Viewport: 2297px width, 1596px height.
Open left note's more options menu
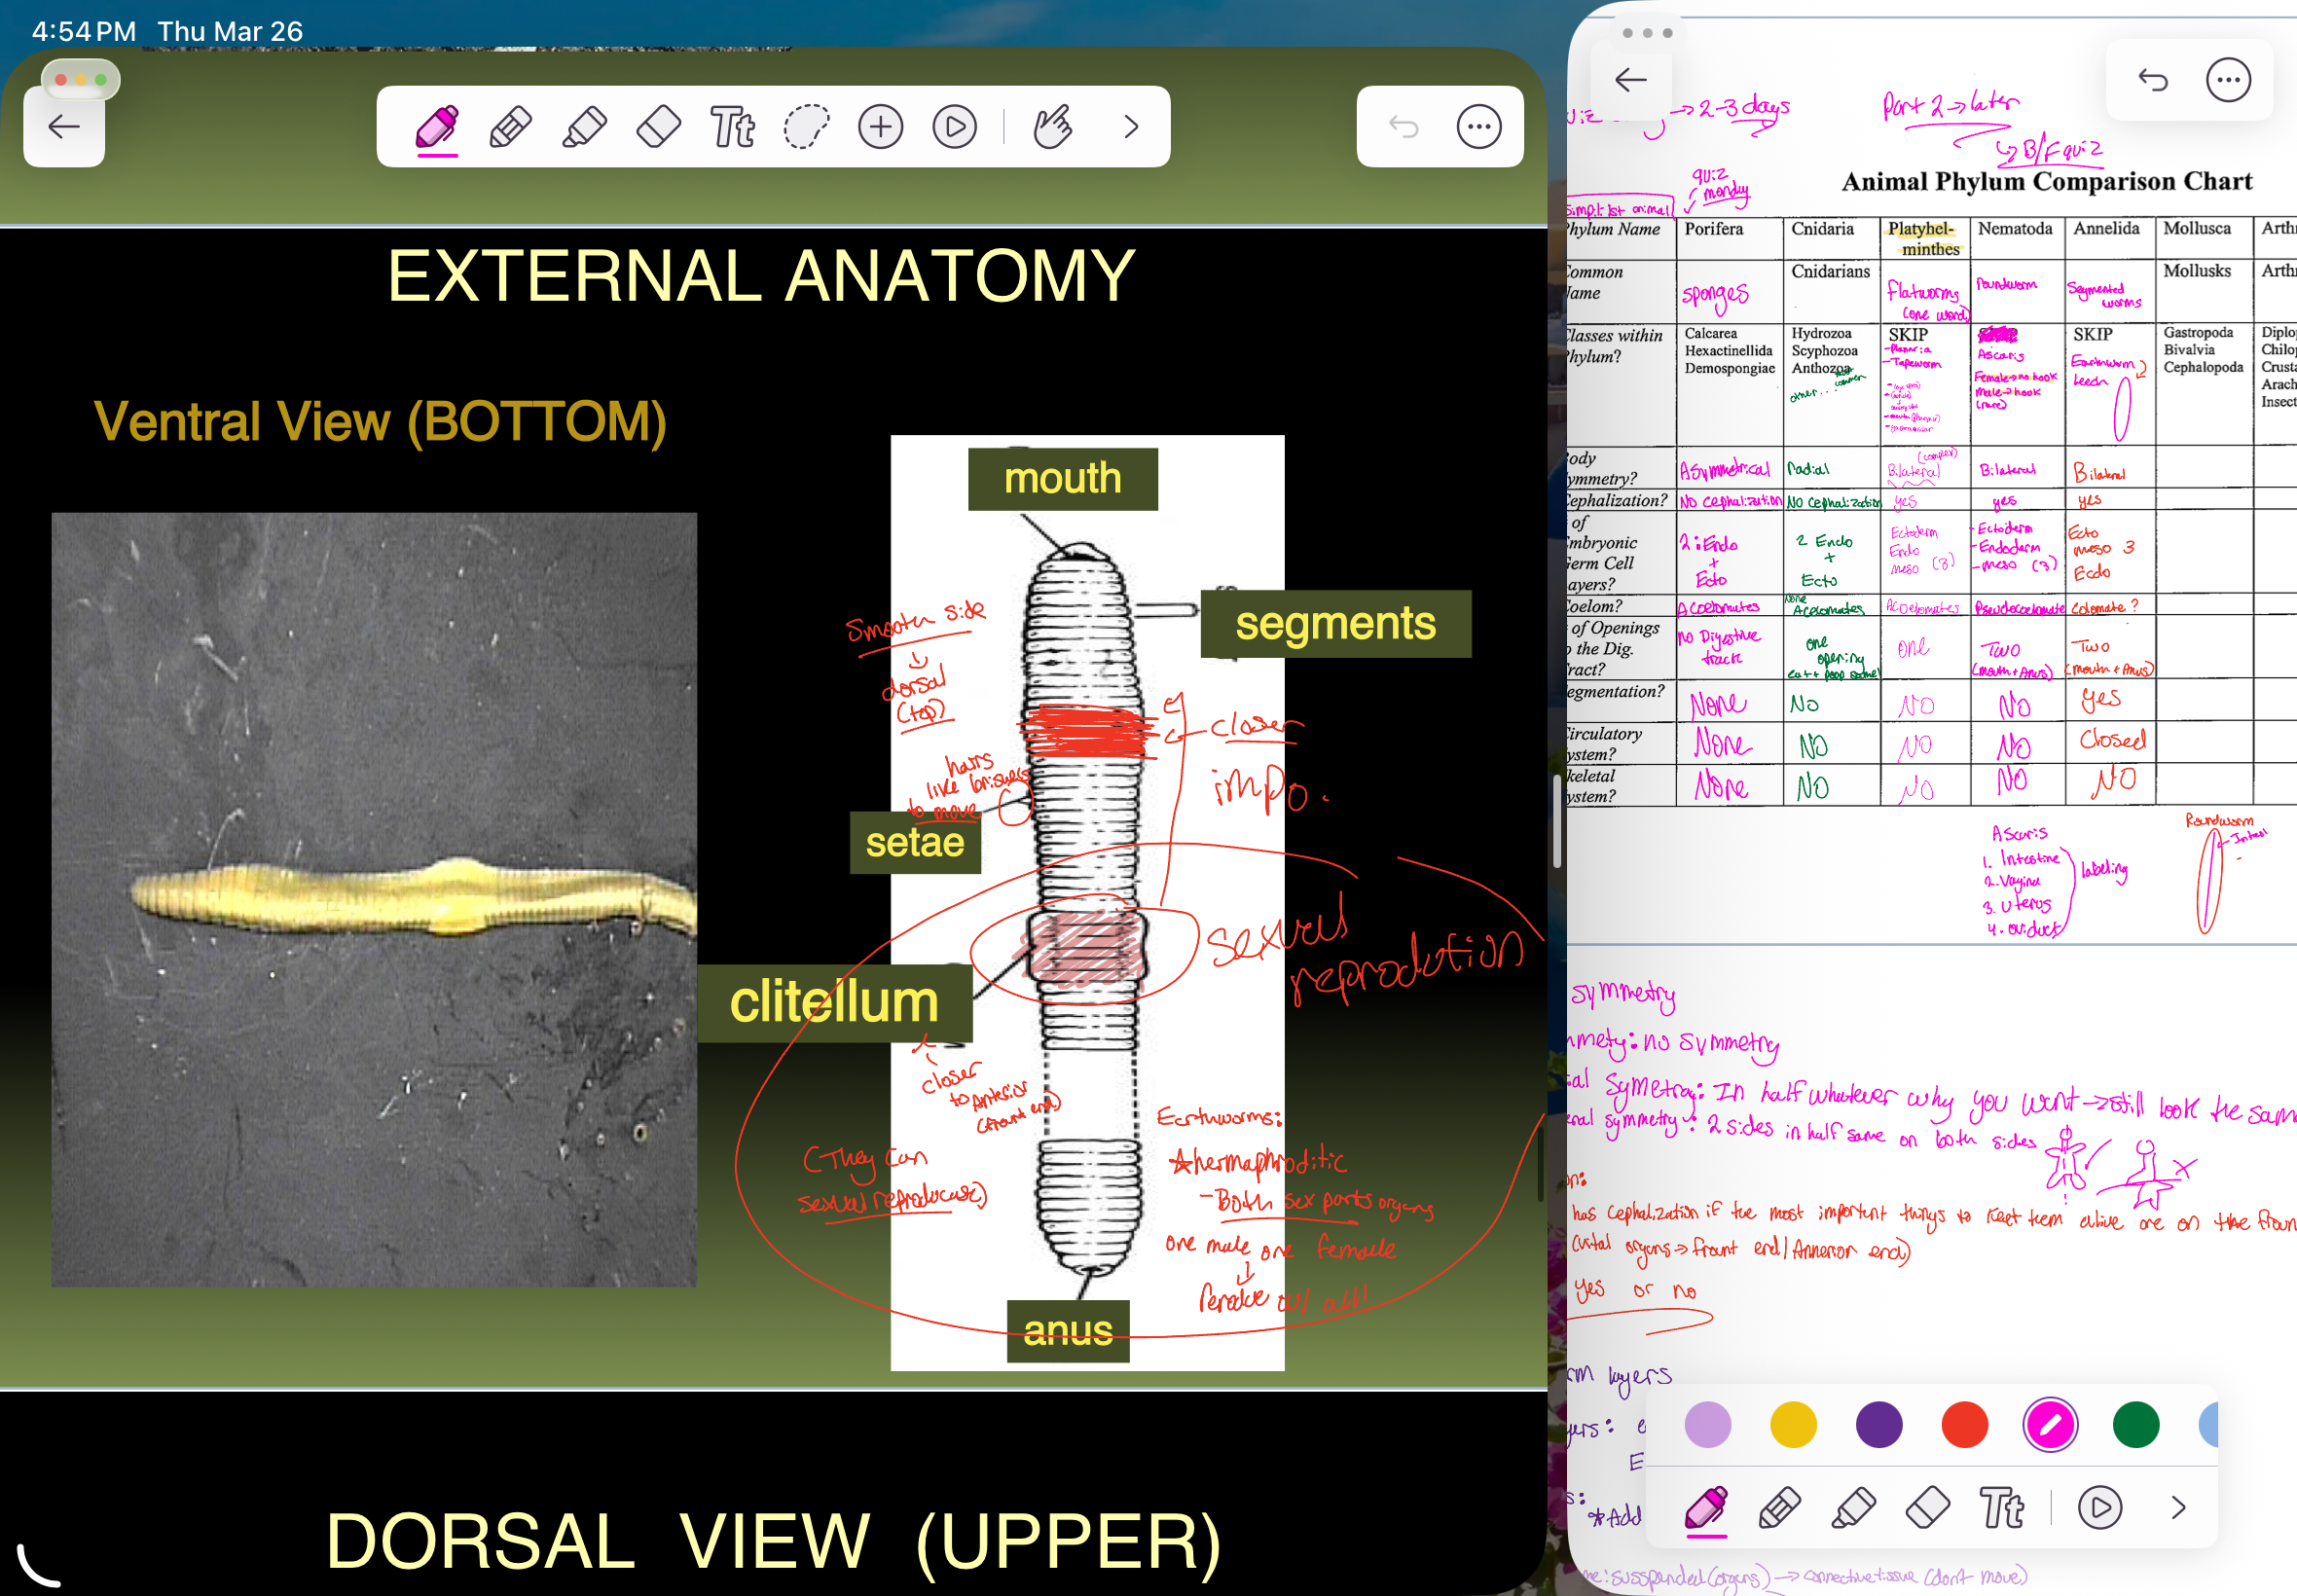pos(1478,127)
